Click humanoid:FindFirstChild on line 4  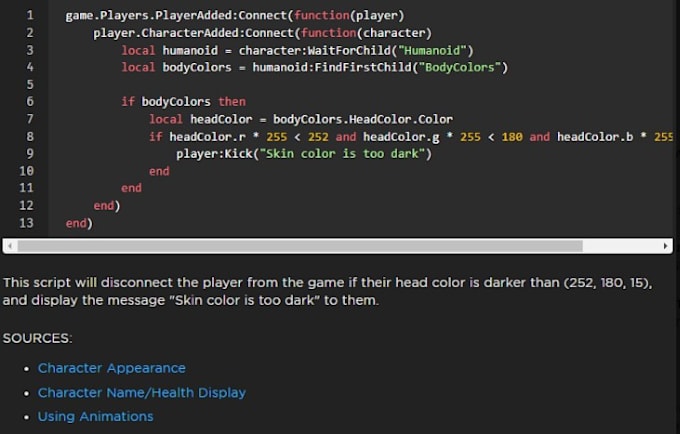[332, 67]
